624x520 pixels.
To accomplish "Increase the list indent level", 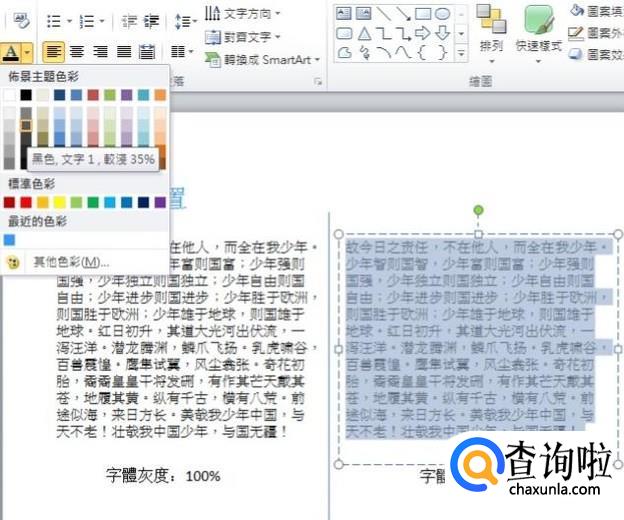I will [152, 21].
